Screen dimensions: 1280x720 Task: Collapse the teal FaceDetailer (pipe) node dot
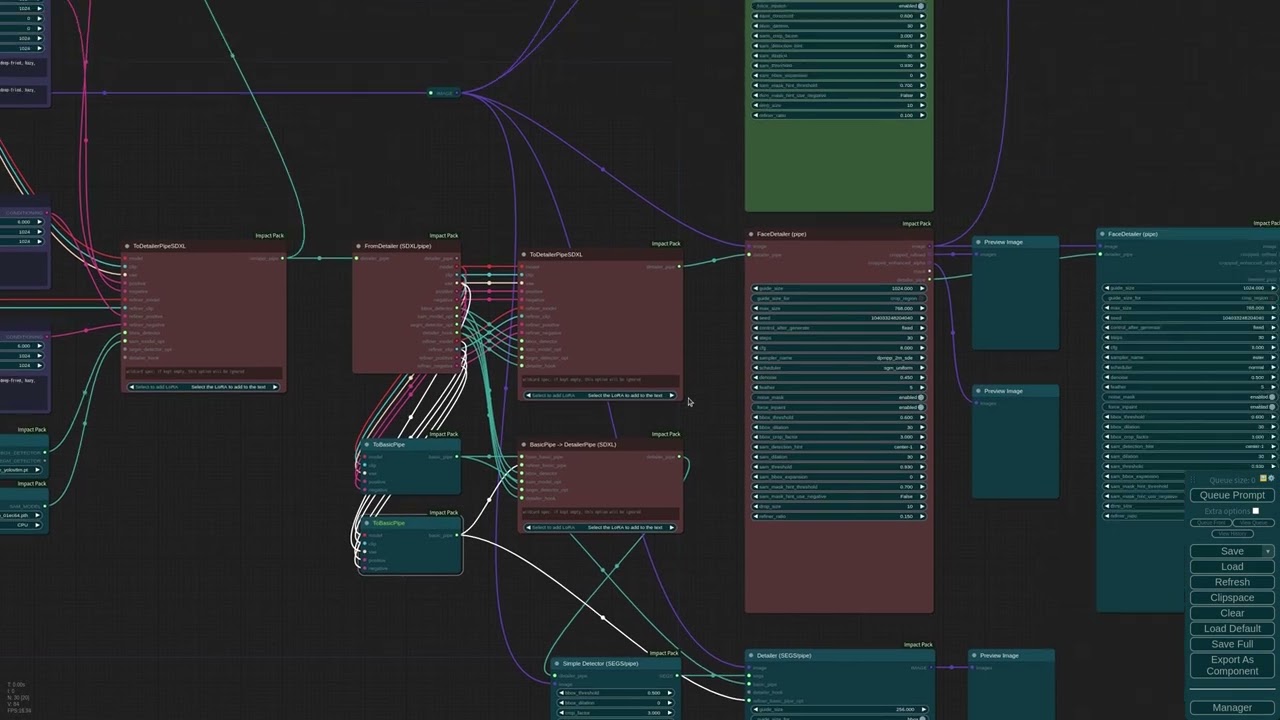[x=1102, y=234]
